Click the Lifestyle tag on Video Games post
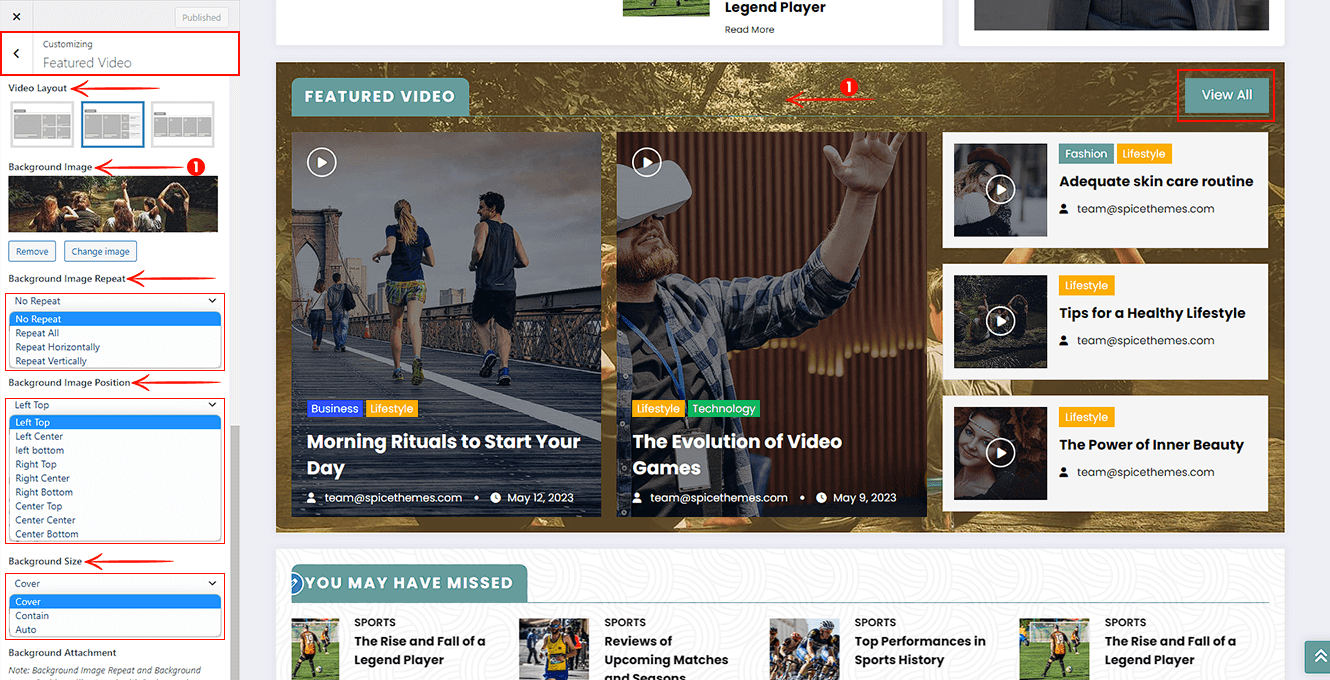 [x=658, y=409]
